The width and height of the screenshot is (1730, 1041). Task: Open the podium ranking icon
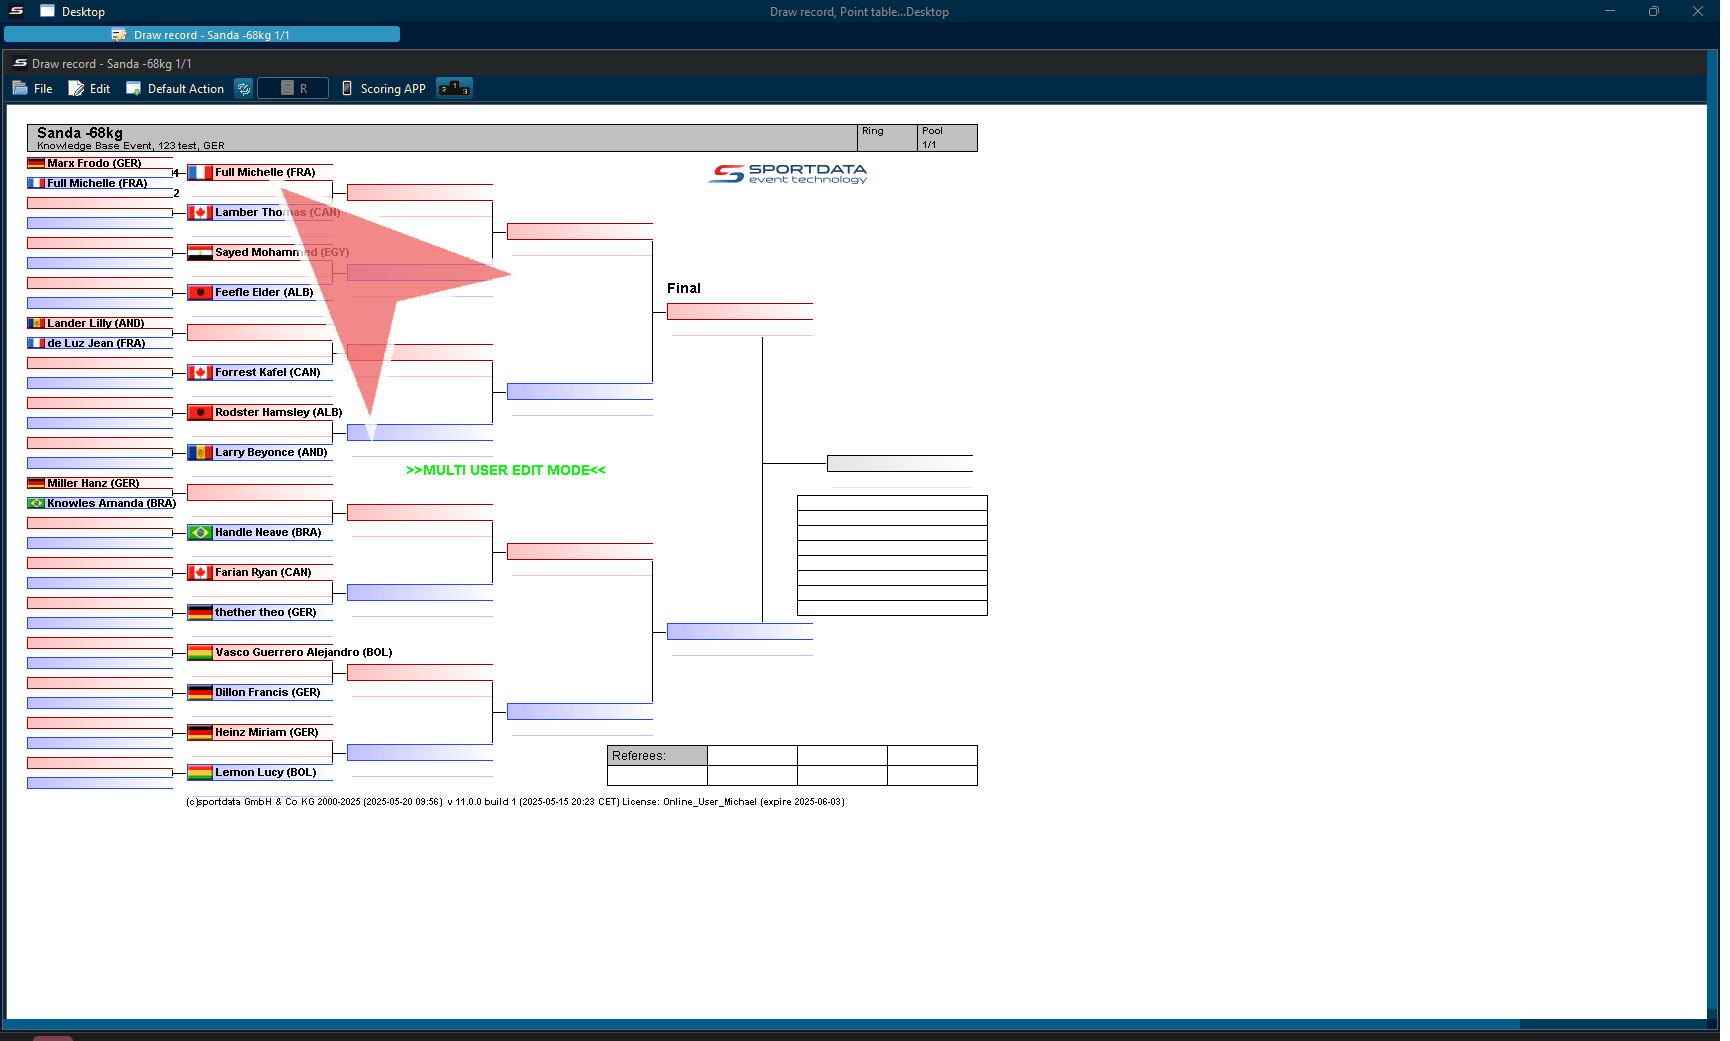pos(454,88)
